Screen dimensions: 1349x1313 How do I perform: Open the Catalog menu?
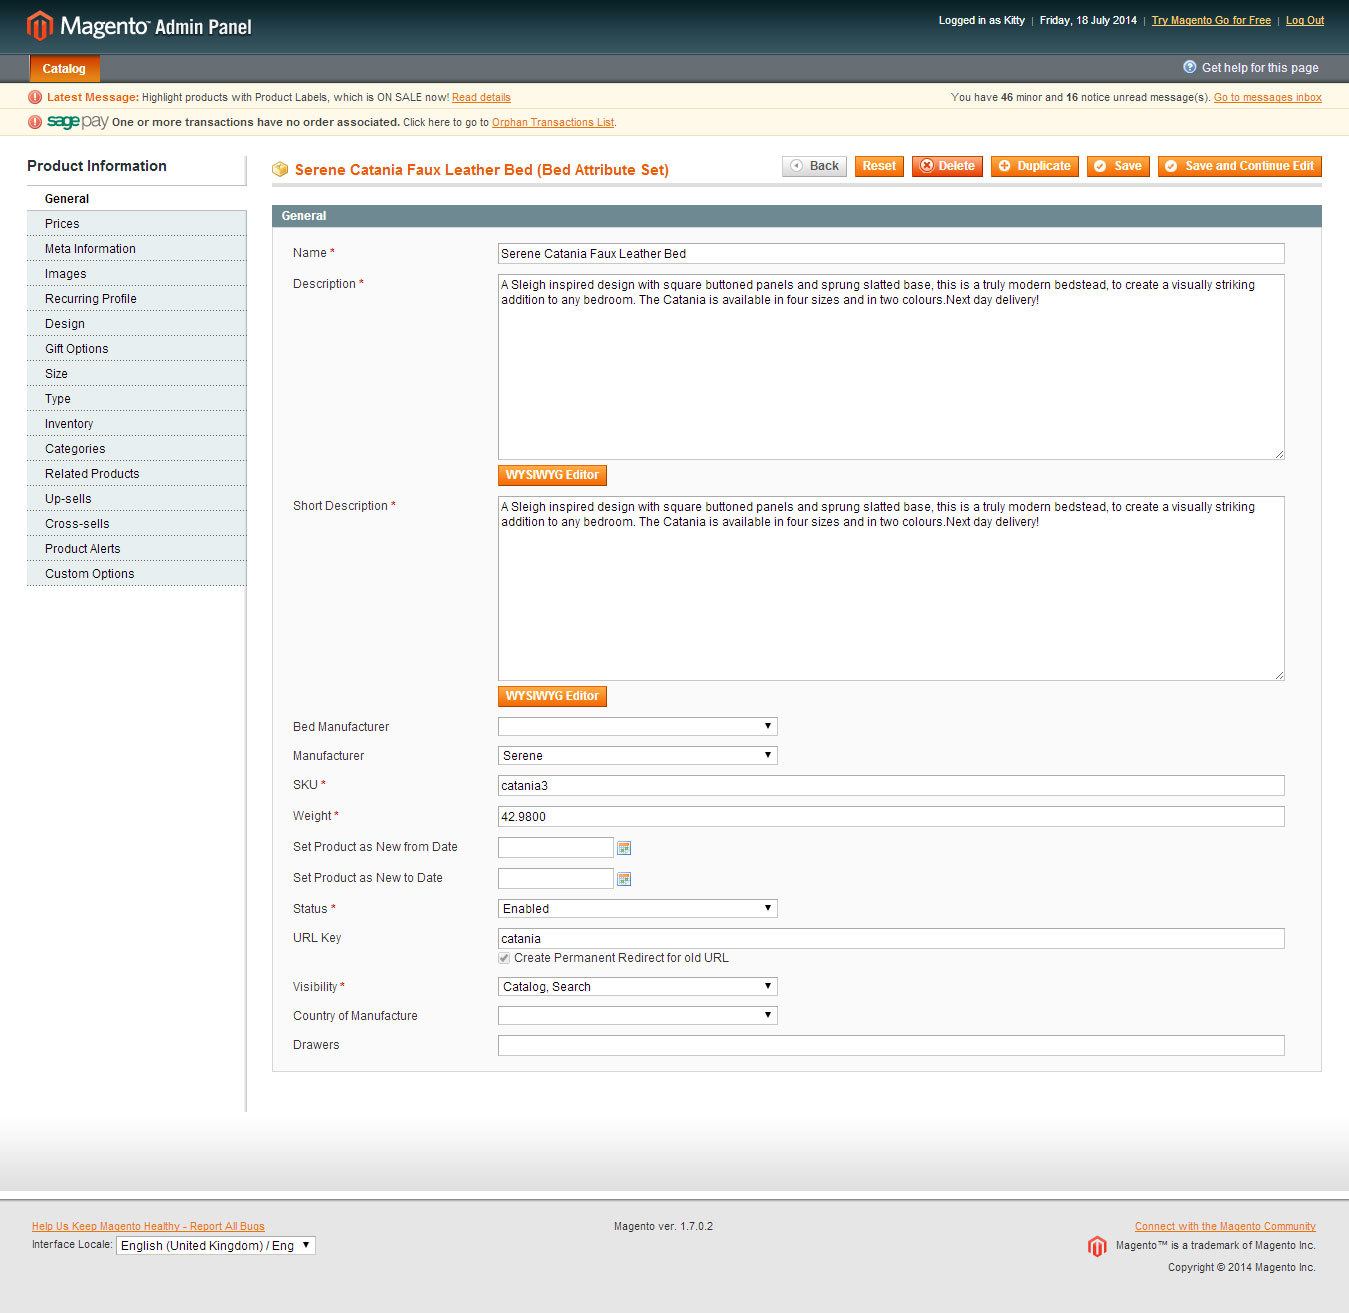[64, 69]
